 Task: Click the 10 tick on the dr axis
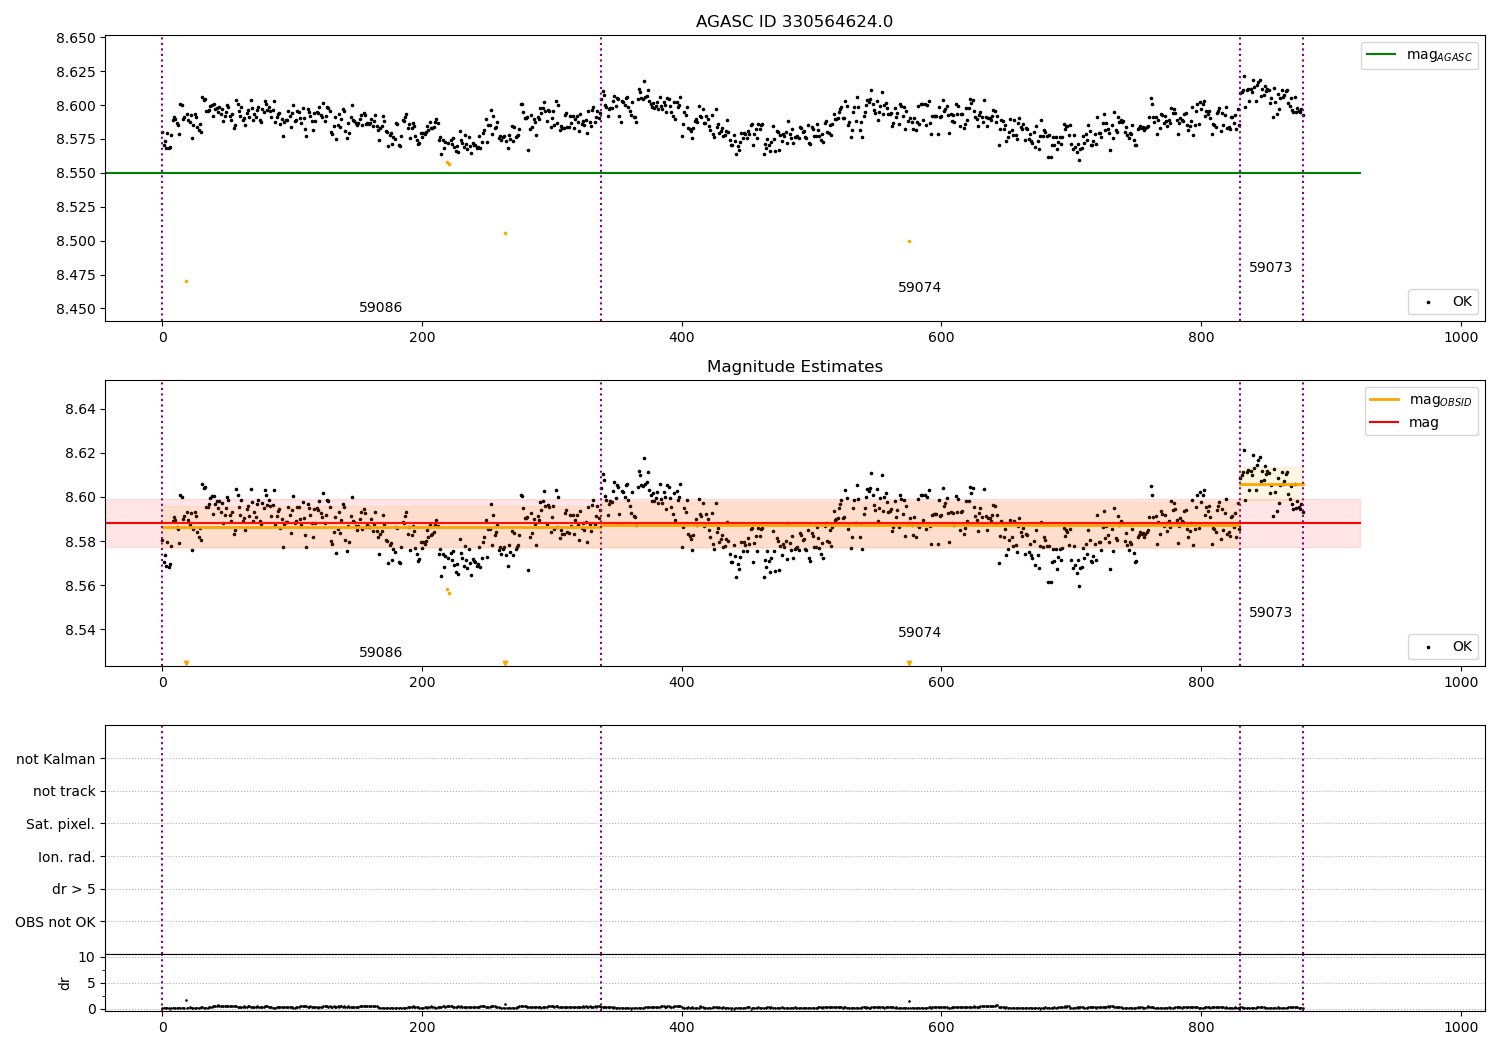pyautogui.click(x=87, y=958)
